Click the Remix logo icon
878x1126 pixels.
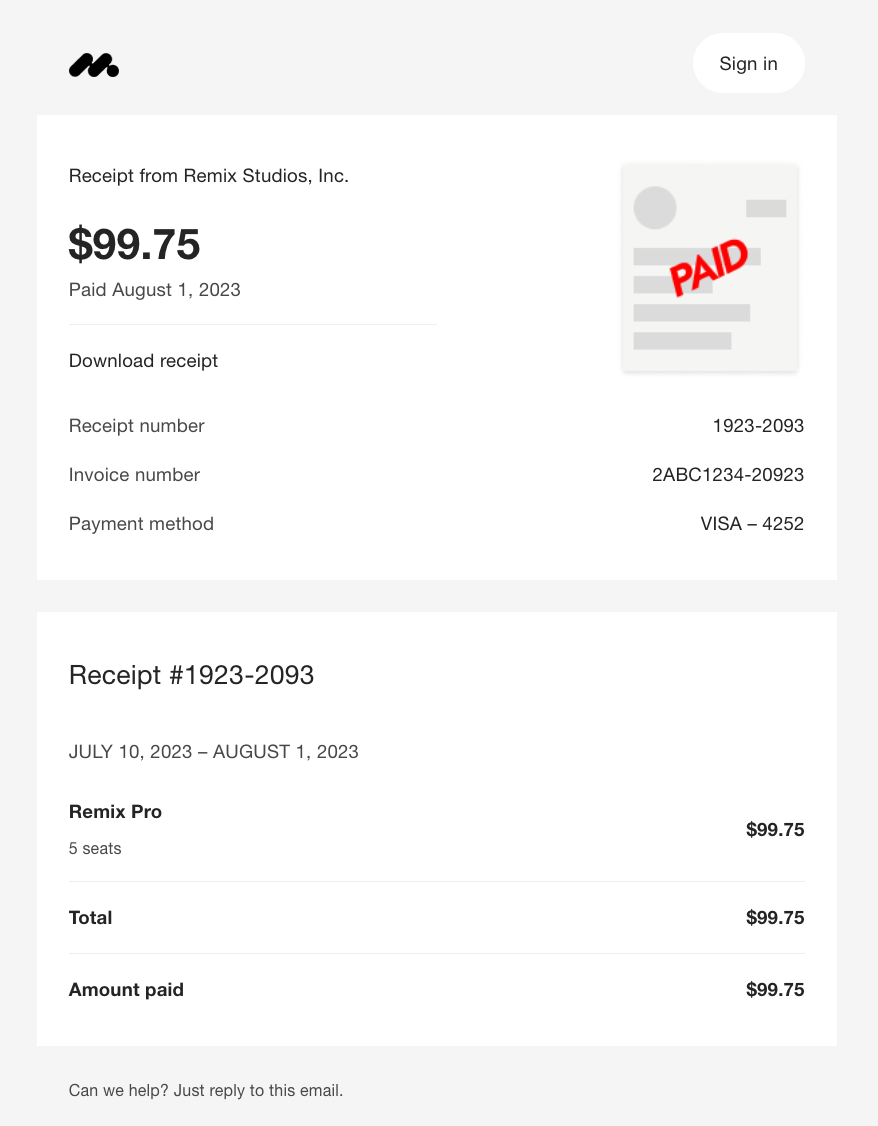[94, 65]
